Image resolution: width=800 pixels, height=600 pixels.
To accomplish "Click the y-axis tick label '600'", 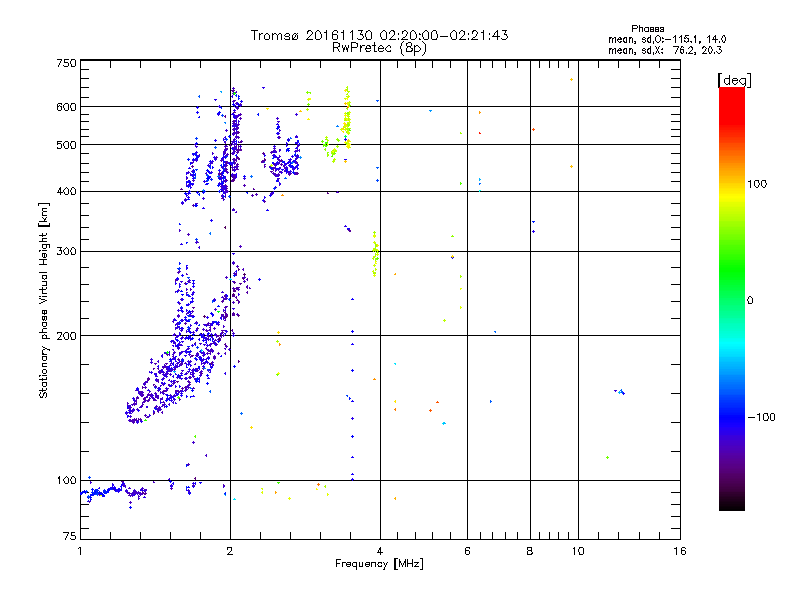I will 66,107.
